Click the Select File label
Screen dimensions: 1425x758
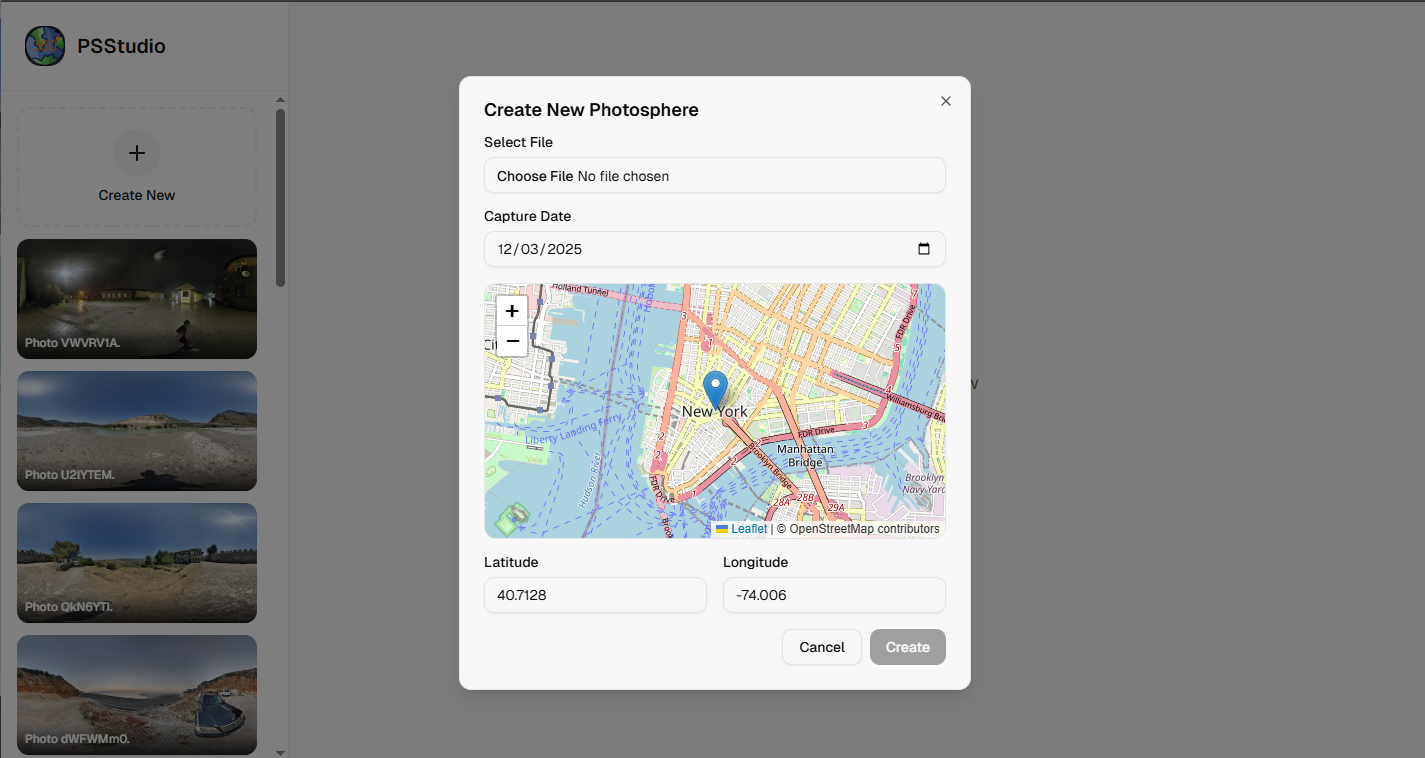518,142
